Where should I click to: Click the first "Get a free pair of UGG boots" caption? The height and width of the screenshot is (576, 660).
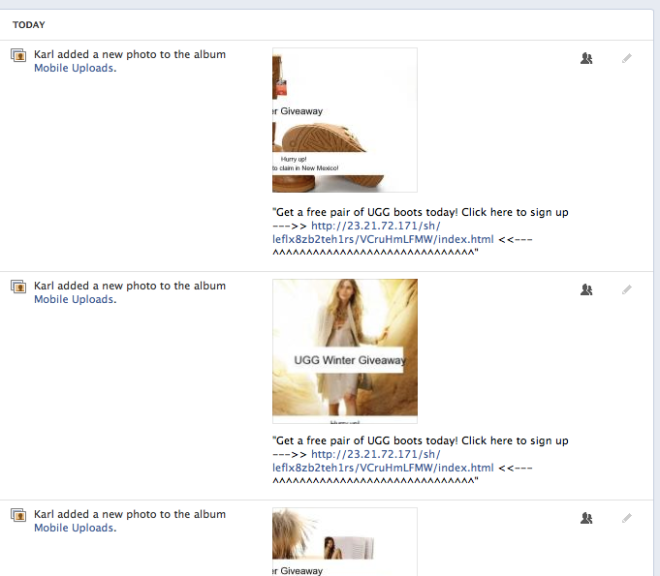(x=420, y=232)
